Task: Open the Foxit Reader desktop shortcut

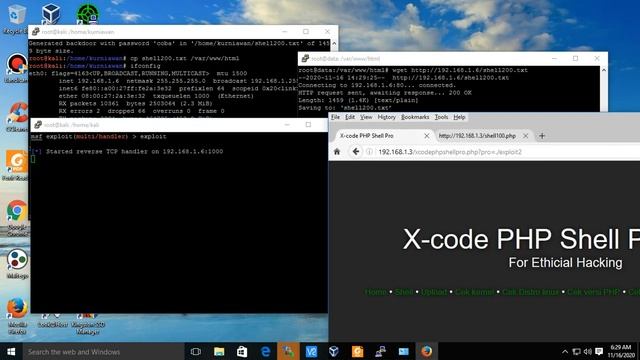Action: (16, 165)
